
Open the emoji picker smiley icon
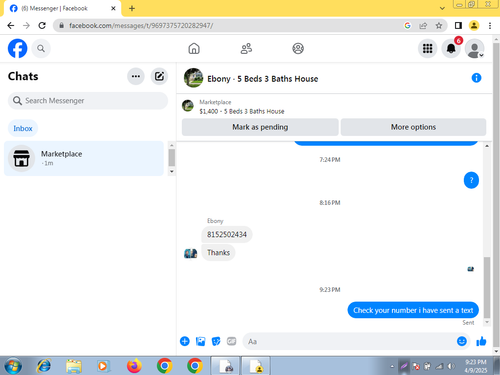pyautogui.click(x=462, y=341)
